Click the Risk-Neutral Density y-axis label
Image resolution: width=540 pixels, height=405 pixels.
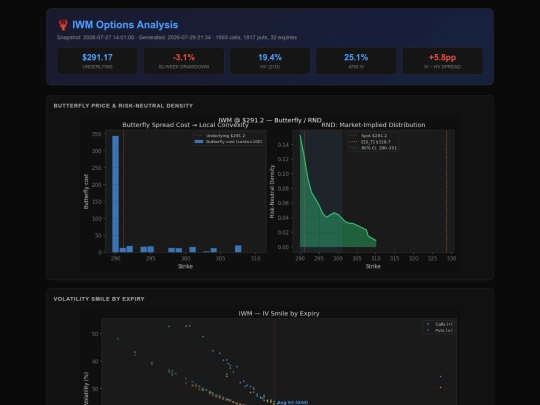(x=272, y=191)
